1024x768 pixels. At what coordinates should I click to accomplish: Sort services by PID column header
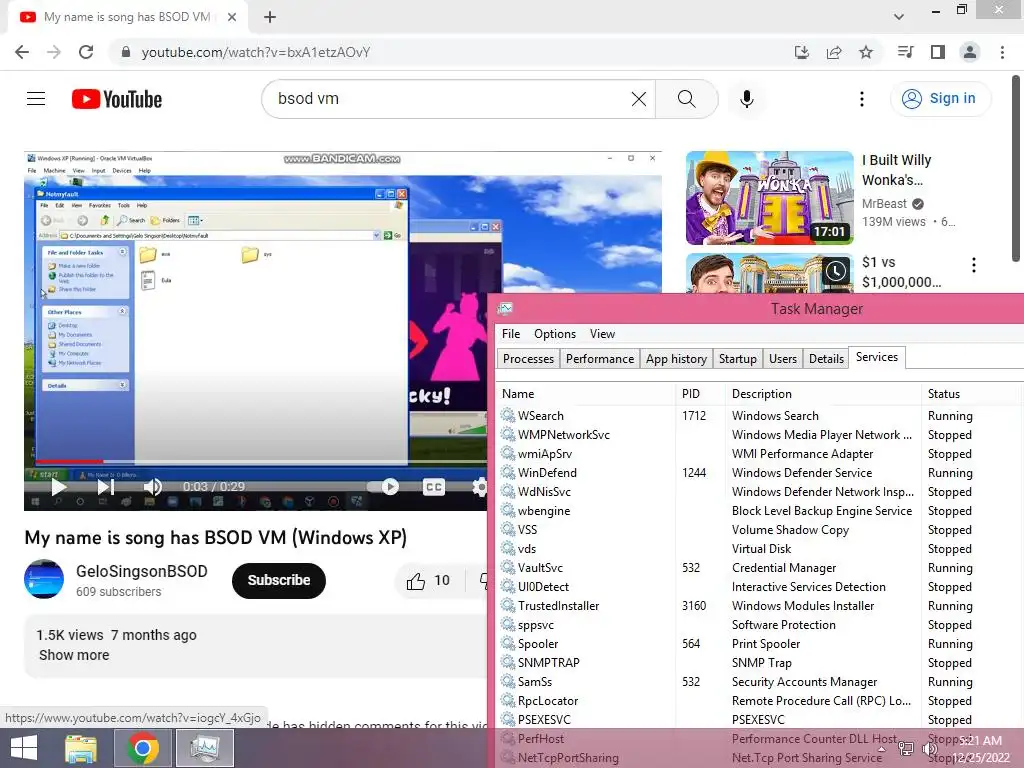pos(699,394)
